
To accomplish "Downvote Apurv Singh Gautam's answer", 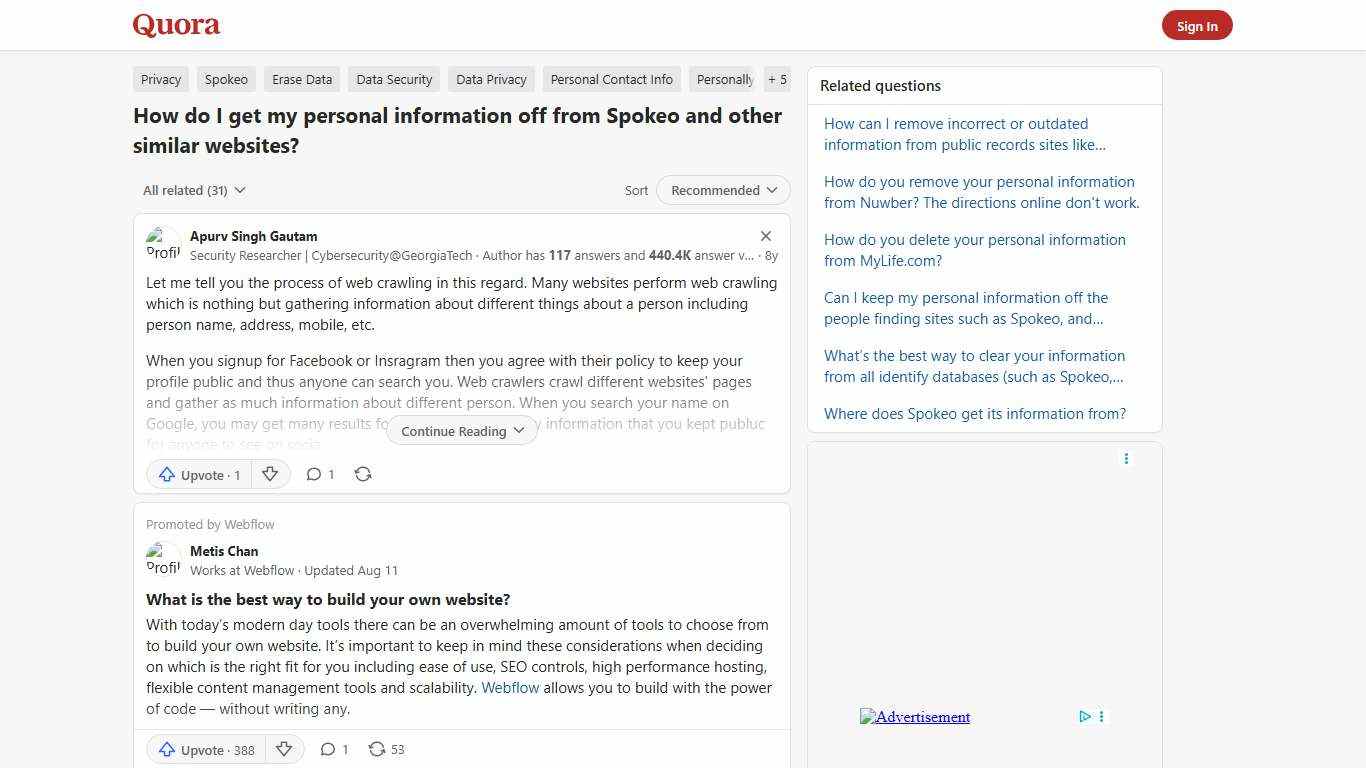I will click(x=270, y=474).
